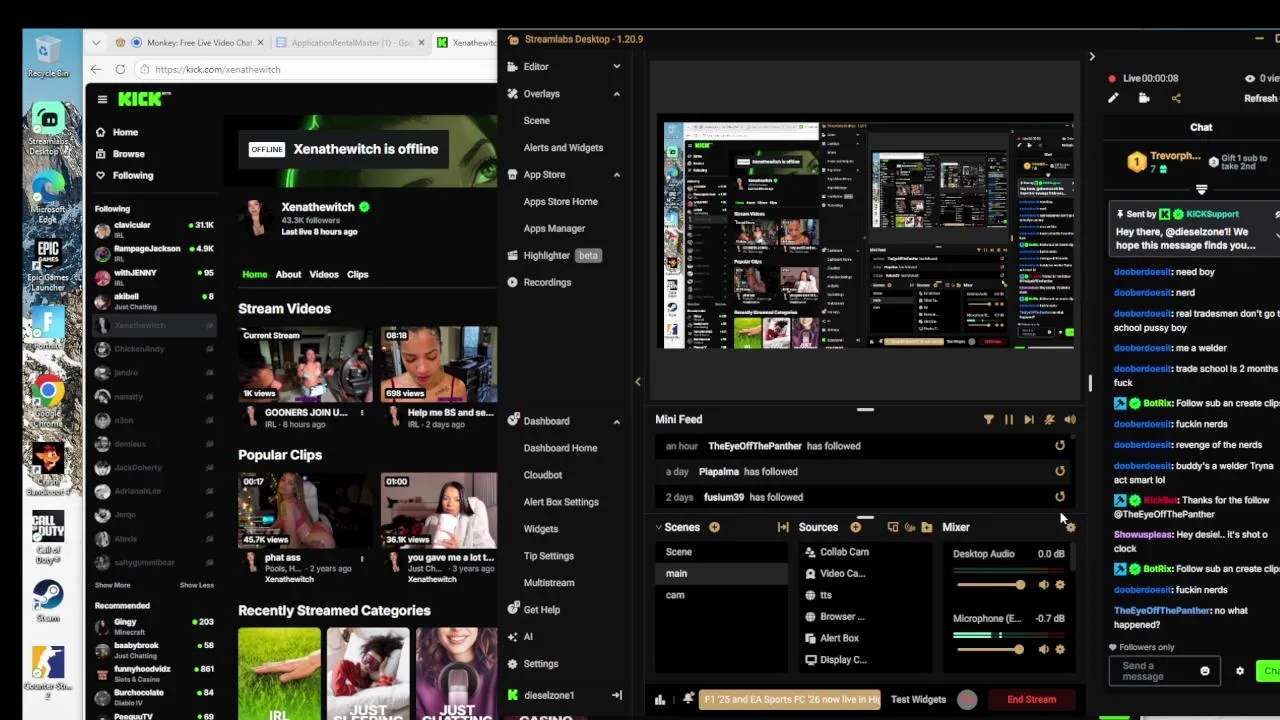The image size is (1280, 720).
Task: Switch to the Monkey Live Video Chat tab
Action: tap(190, 42)
